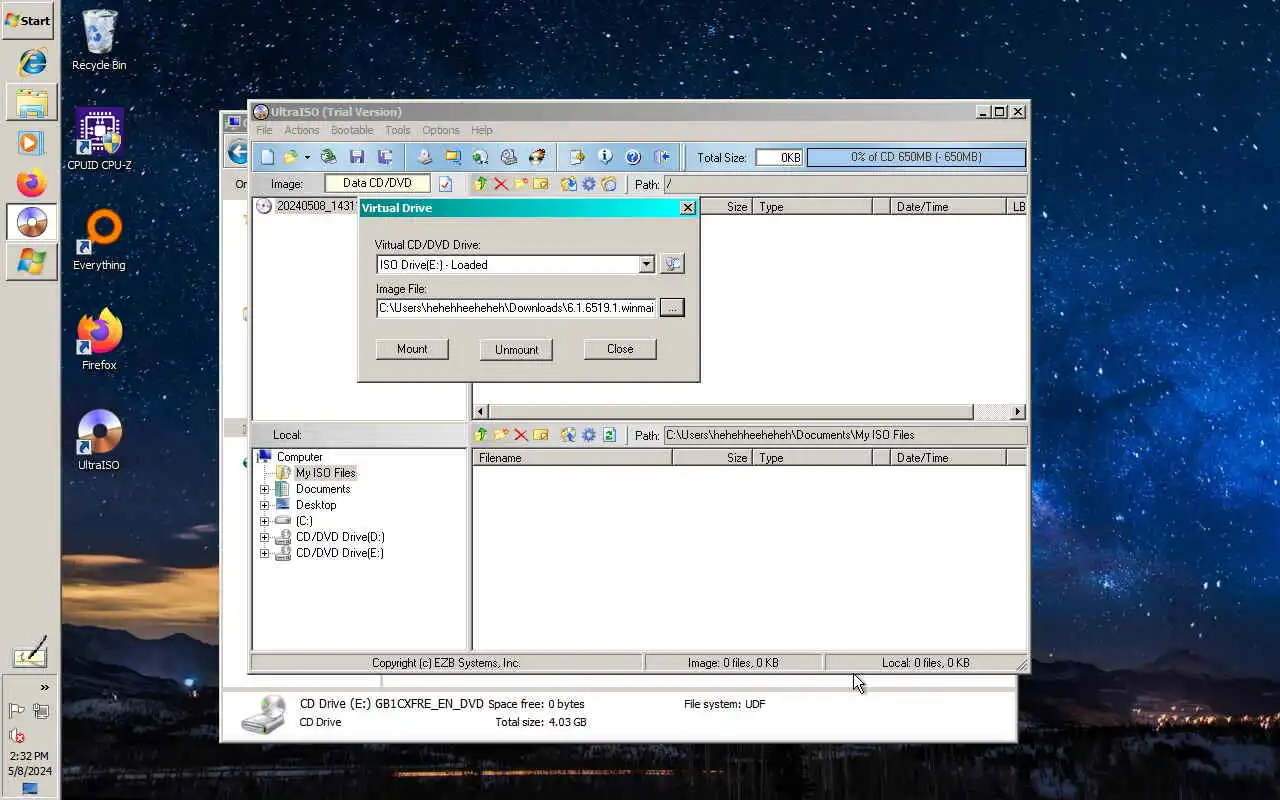Click the drive icon button beside ISO Drive dropdown

click(673, 264)
